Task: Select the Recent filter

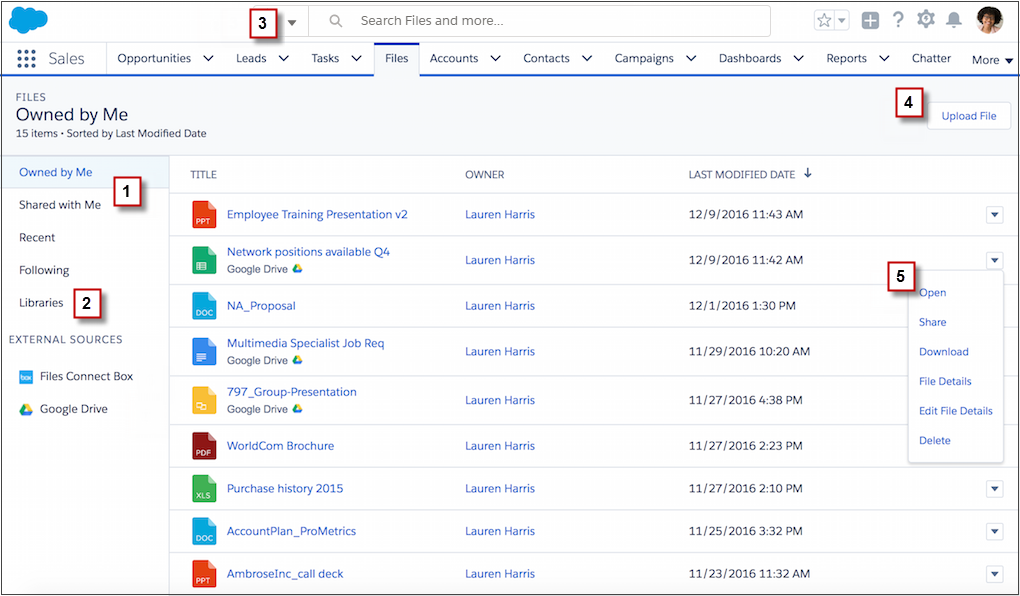Action: pyautogui.click(x=37, y=237)
